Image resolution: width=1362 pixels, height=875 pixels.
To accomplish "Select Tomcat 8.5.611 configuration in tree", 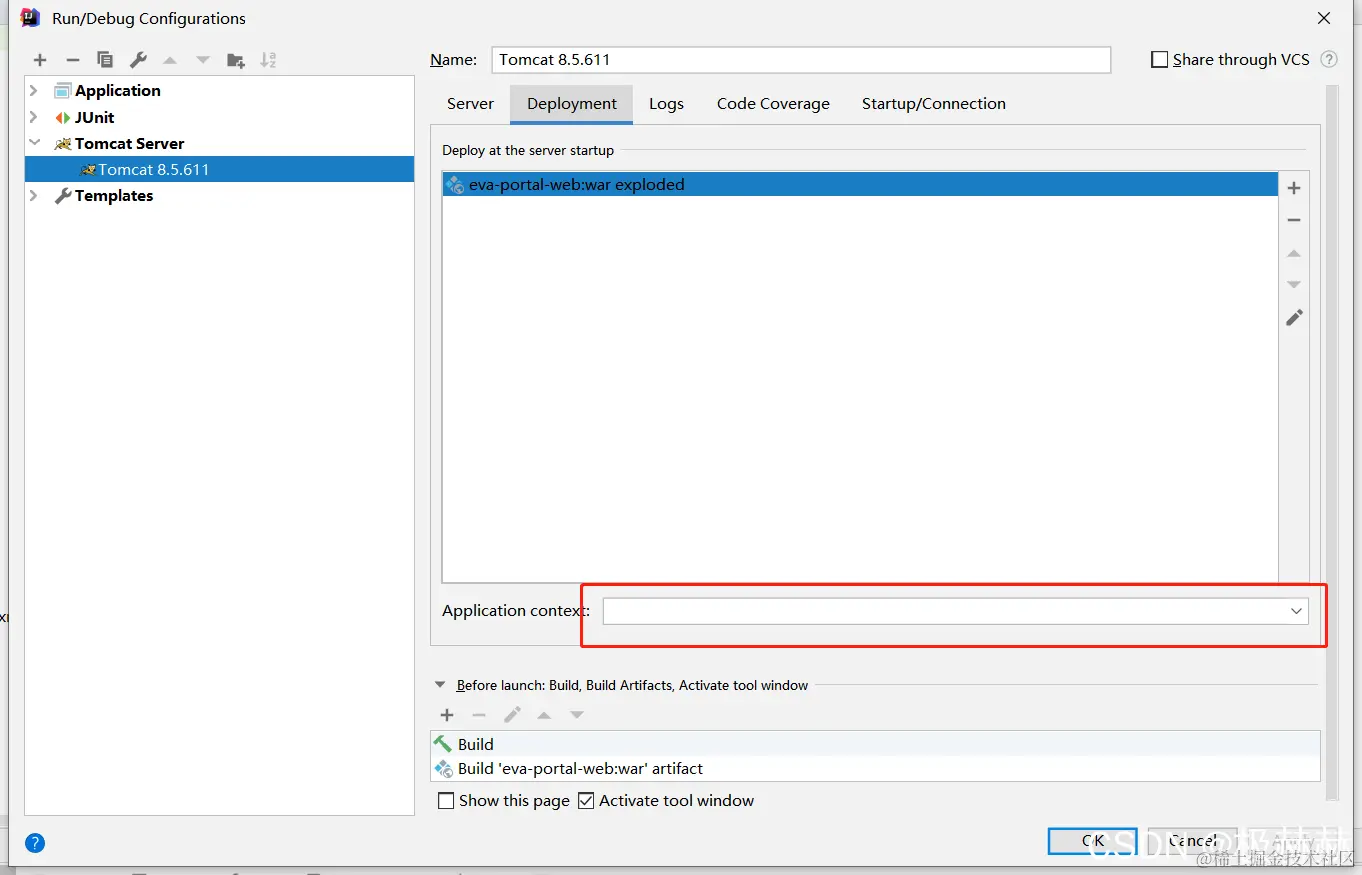I will [x=219, y=169].
